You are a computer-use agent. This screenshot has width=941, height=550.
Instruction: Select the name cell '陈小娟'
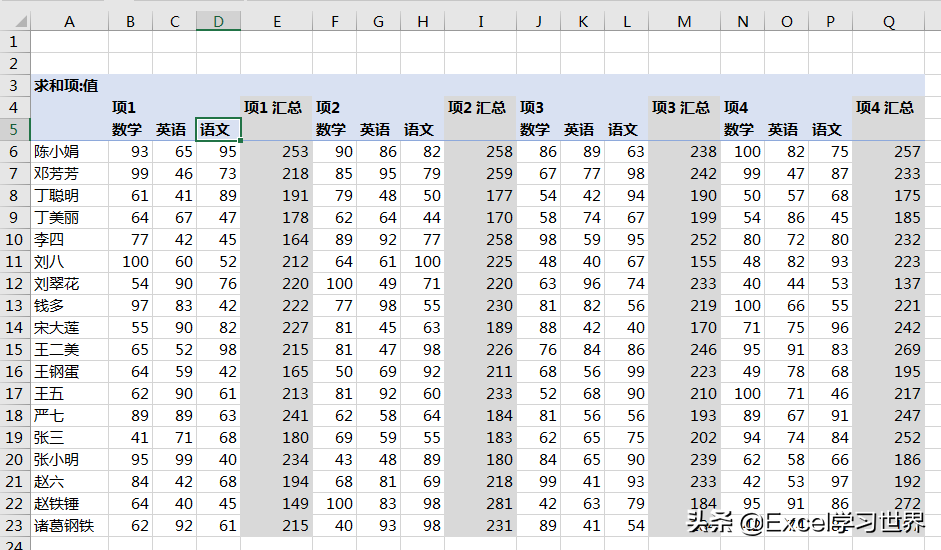coord(70,152)
